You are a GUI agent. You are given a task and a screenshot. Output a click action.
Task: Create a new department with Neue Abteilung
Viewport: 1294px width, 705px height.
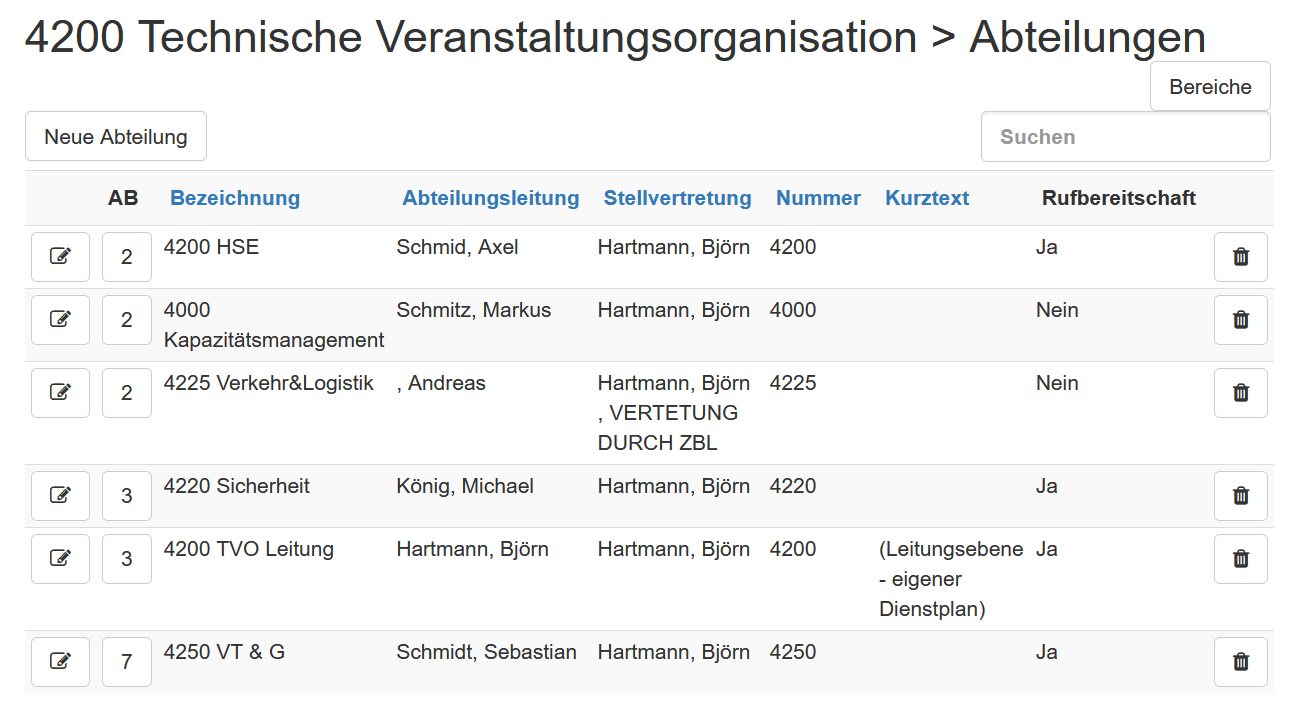(x=115, y=135)
